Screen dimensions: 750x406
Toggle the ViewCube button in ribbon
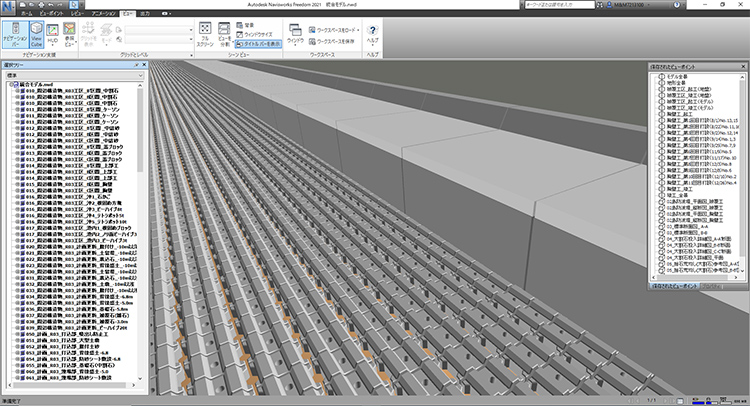(36, 34)
